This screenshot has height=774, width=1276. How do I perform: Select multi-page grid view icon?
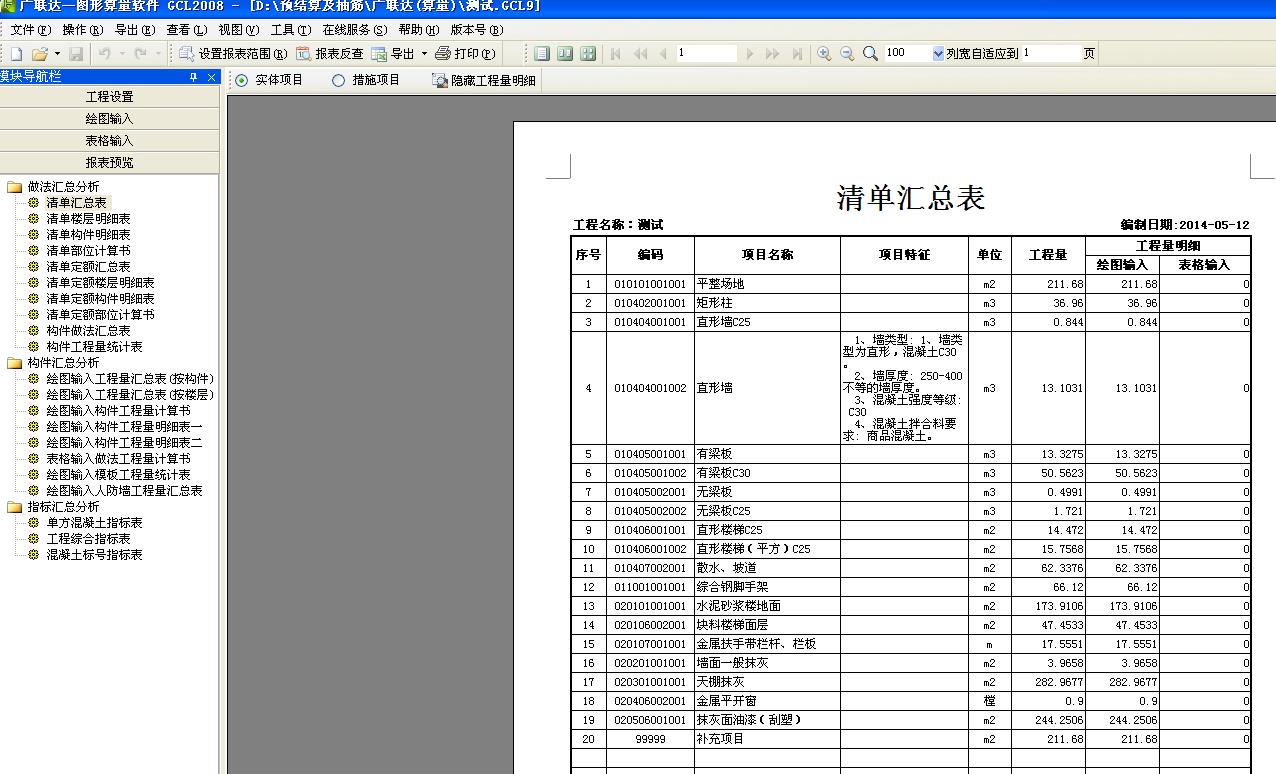pyautogui.click(x=588, y=53)
